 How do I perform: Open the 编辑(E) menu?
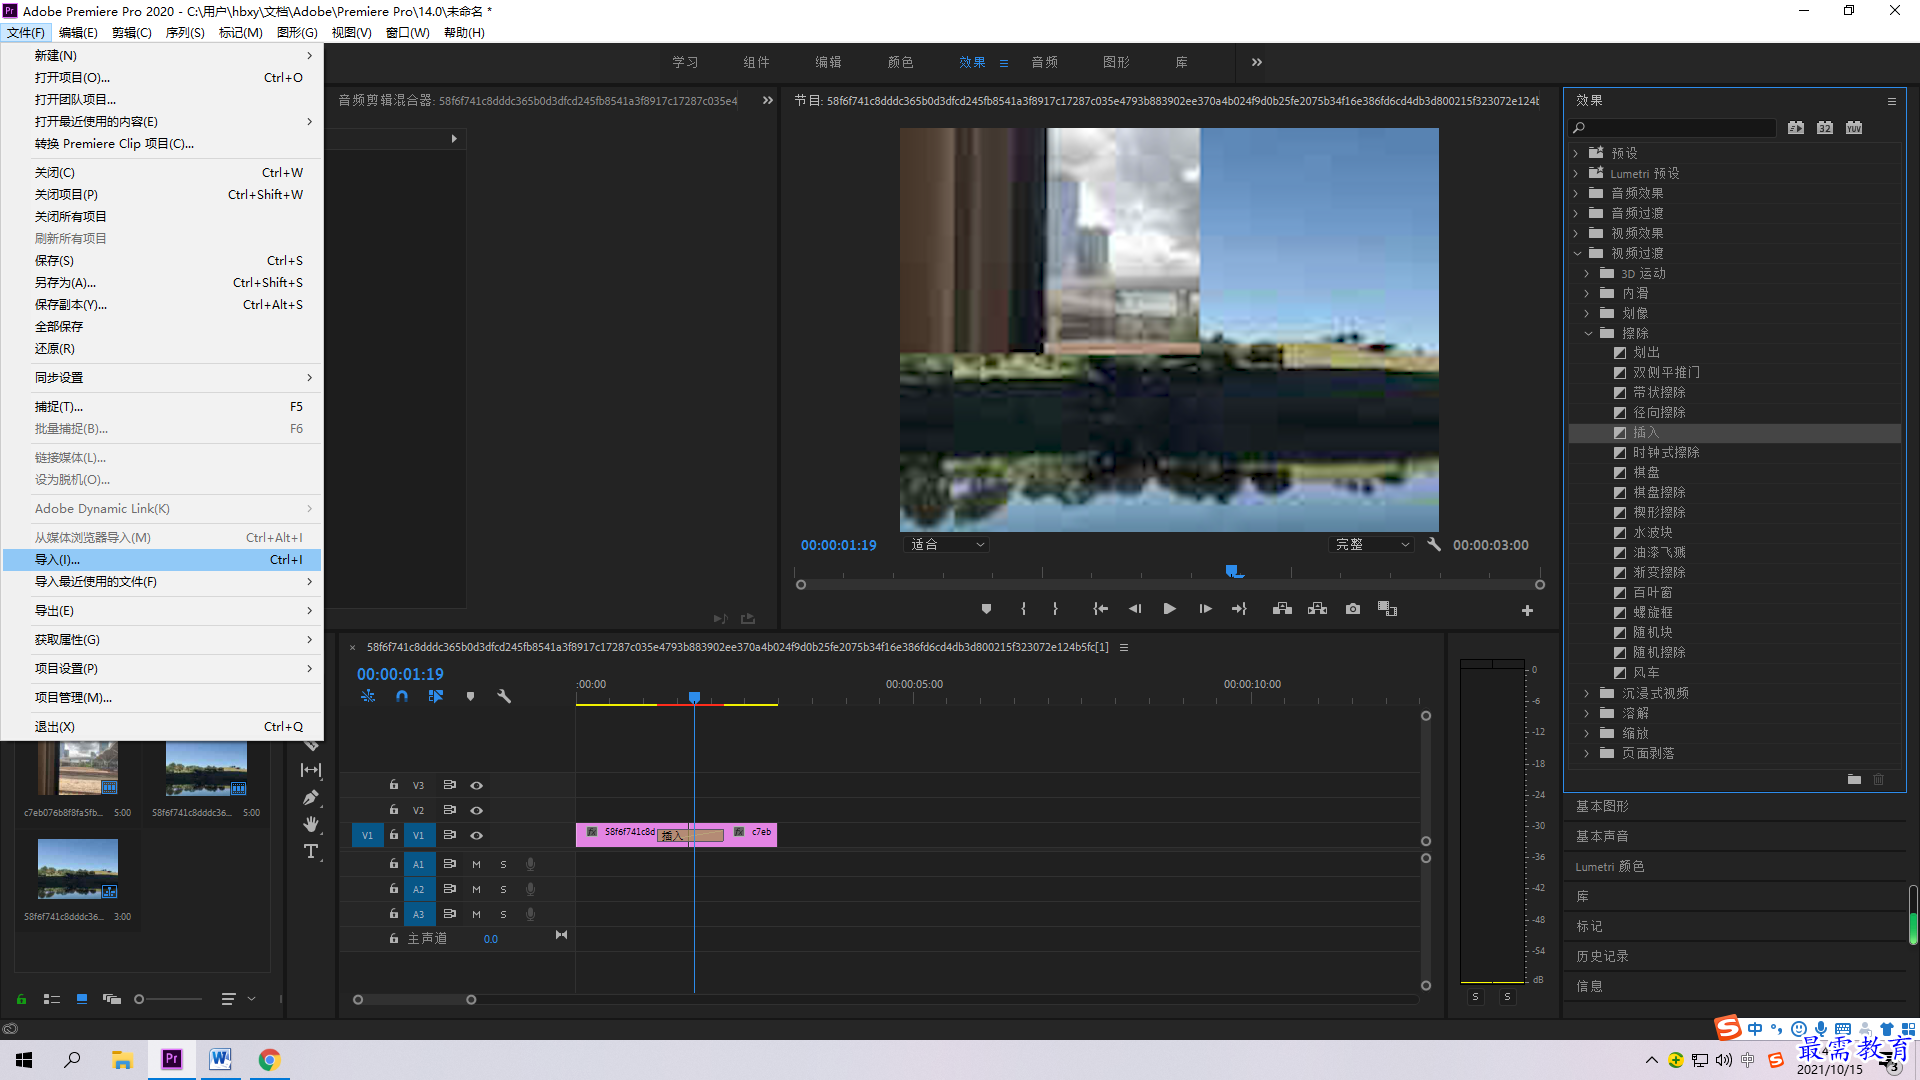[78, 32]
